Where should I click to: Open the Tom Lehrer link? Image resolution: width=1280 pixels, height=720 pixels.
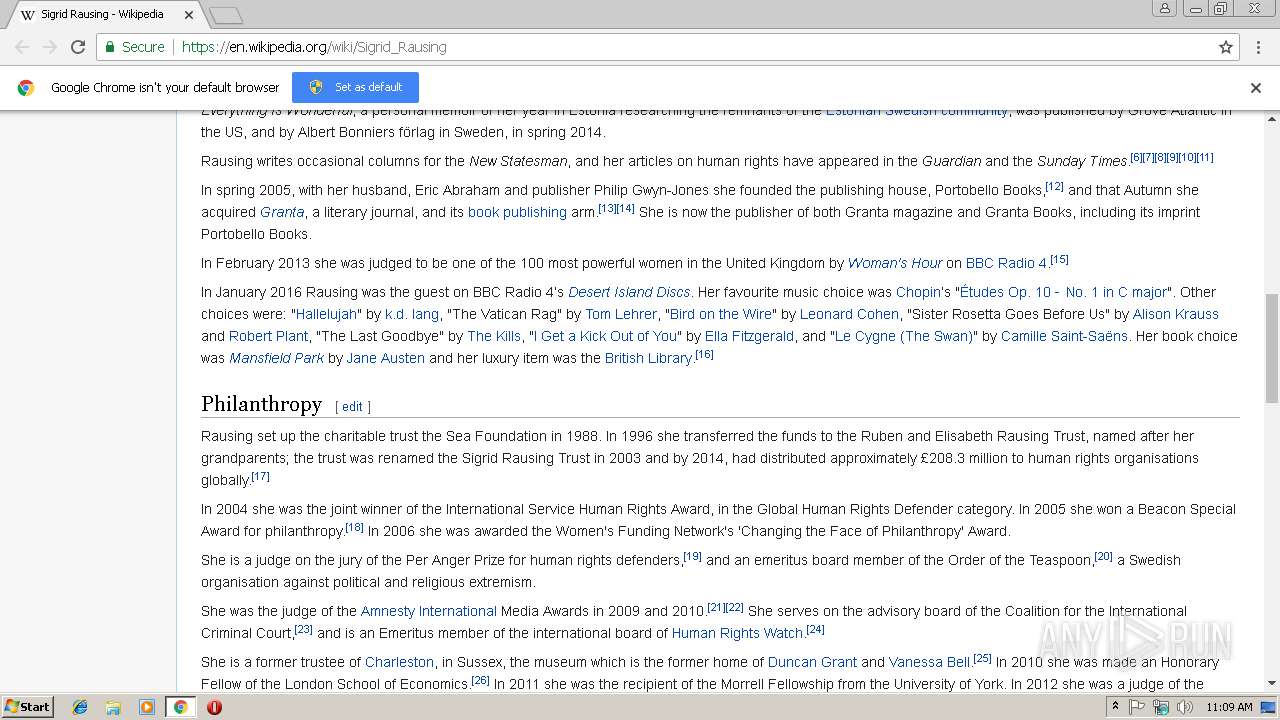coord(621,314)
